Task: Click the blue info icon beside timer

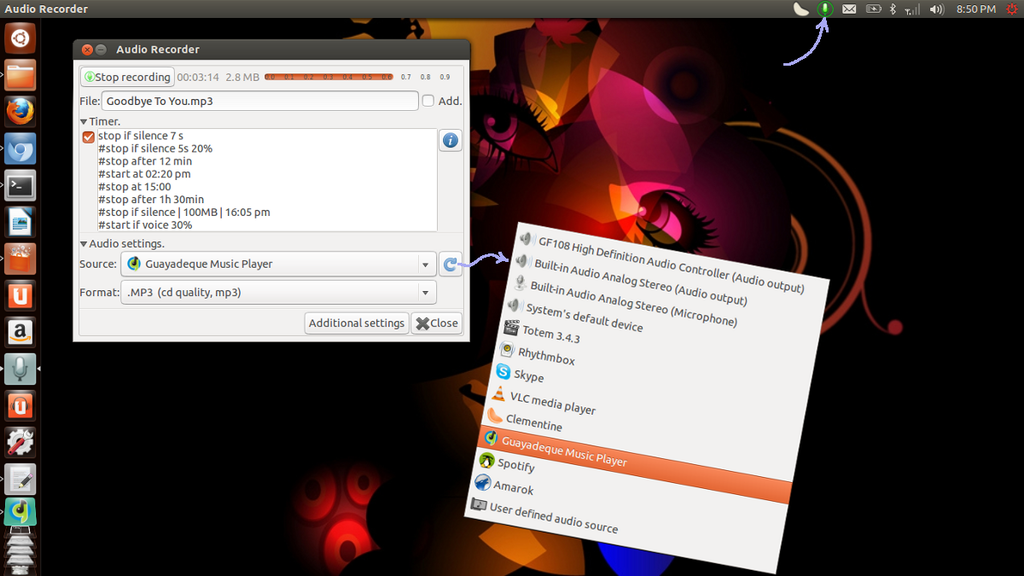Action: pos(451,141)
